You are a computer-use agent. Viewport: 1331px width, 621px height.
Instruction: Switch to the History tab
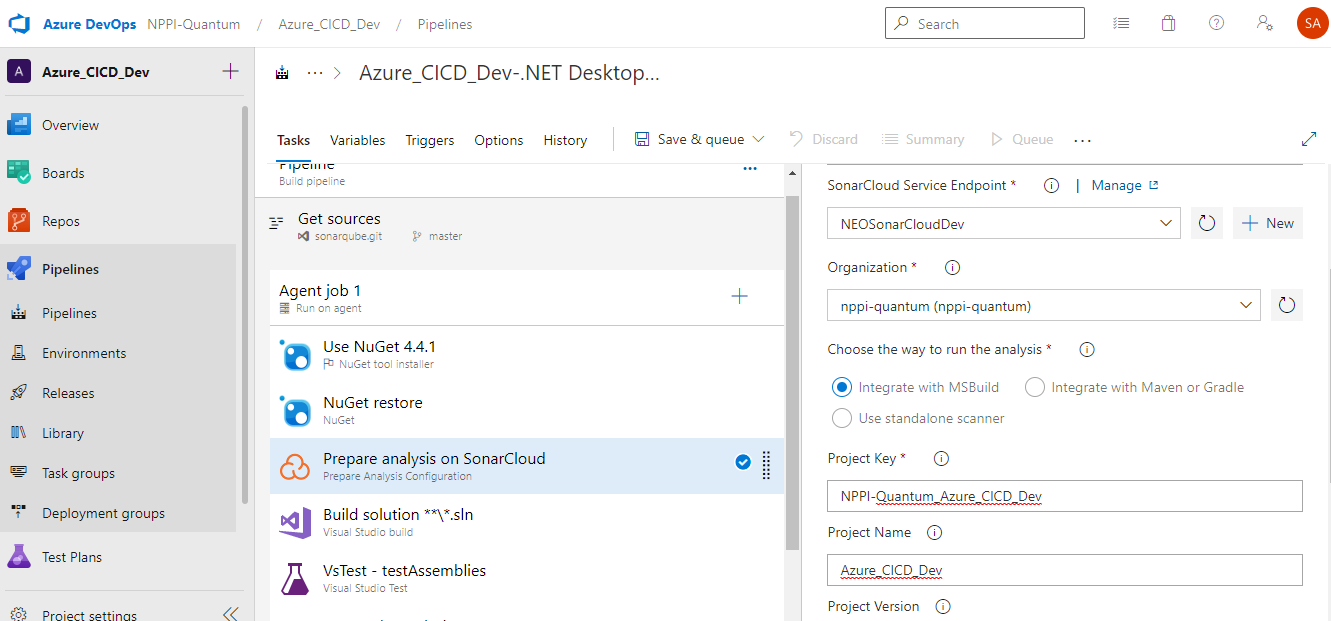(565, 140)
